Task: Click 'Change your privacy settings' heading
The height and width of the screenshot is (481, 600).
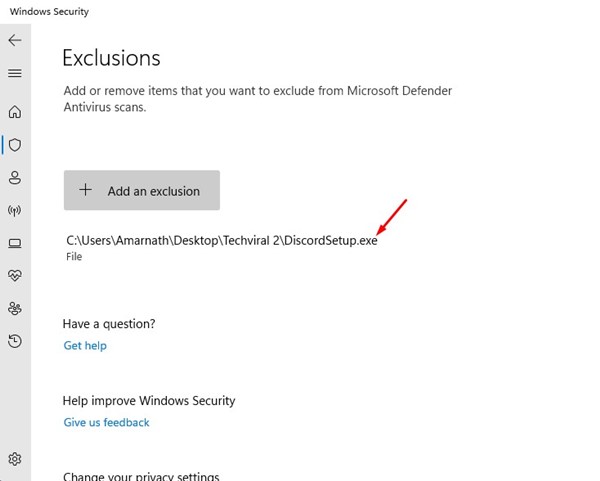Action: 141,476
